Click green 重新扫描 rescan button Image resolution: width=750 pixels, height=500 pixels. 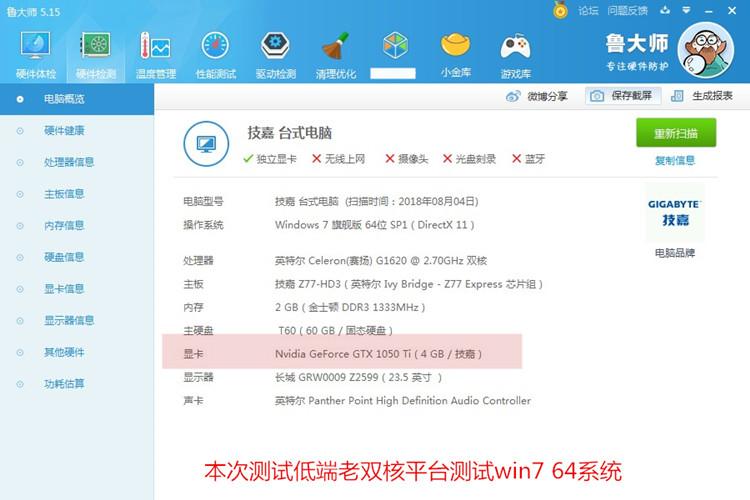tap(676, 133)
